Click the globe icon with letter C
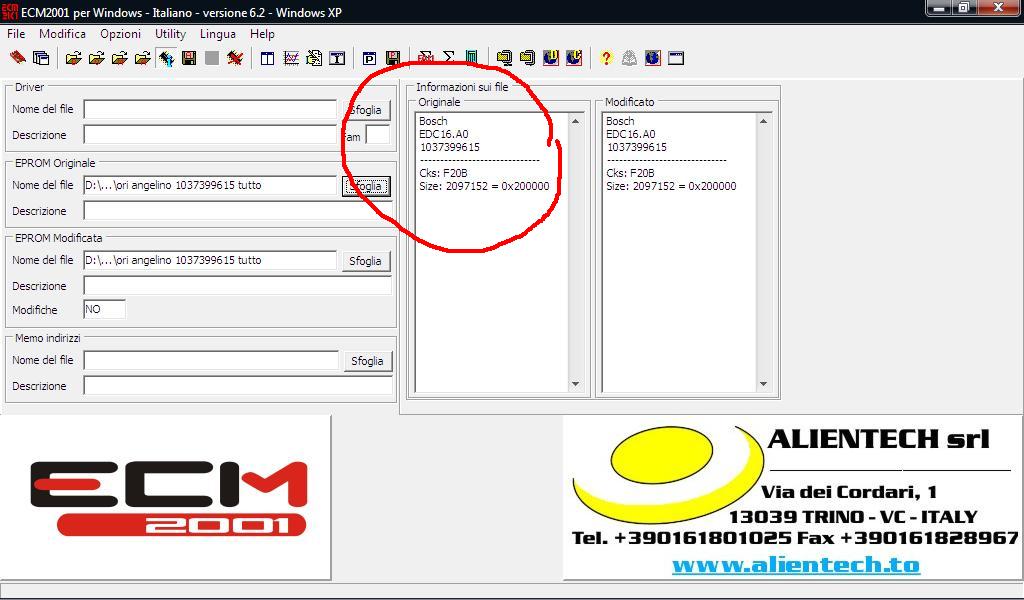Image resolution: width=1024 pixels, height=600 pixels. pyautogui.click(x=574, y=58)
